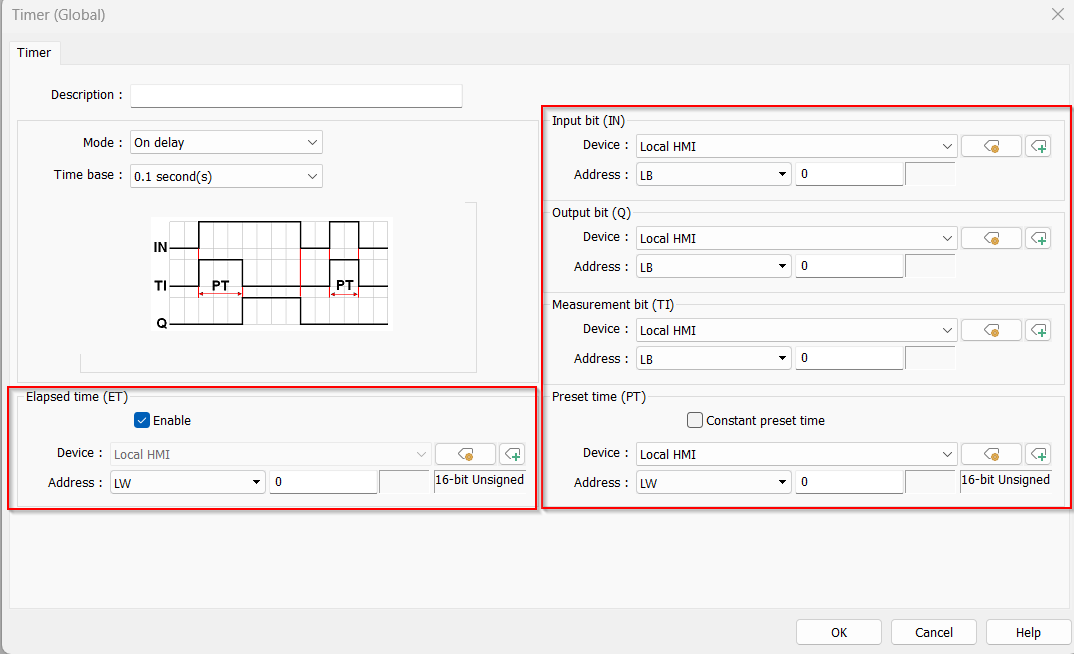Open the Mode dropdown showing On delay
Screen dimensions: 1074x654
(x=226, y=143)
